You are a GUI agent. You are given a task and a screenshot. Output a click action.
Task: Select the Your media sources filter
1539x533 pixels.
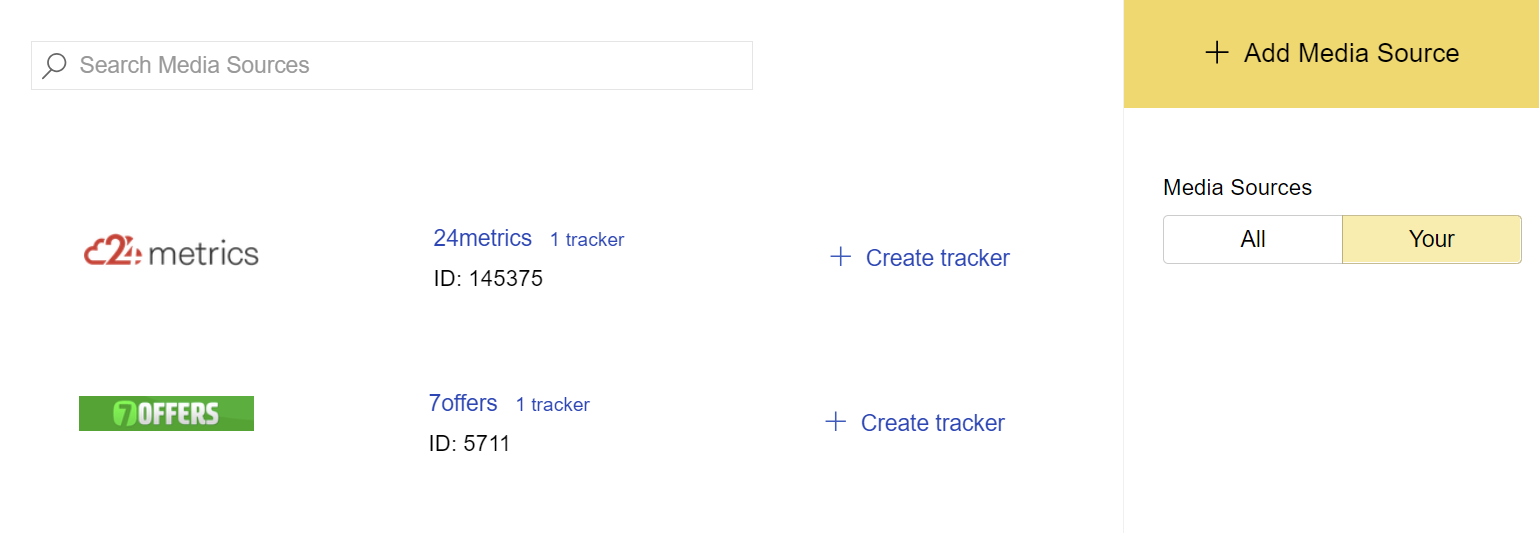click(x=1431, y=239)
